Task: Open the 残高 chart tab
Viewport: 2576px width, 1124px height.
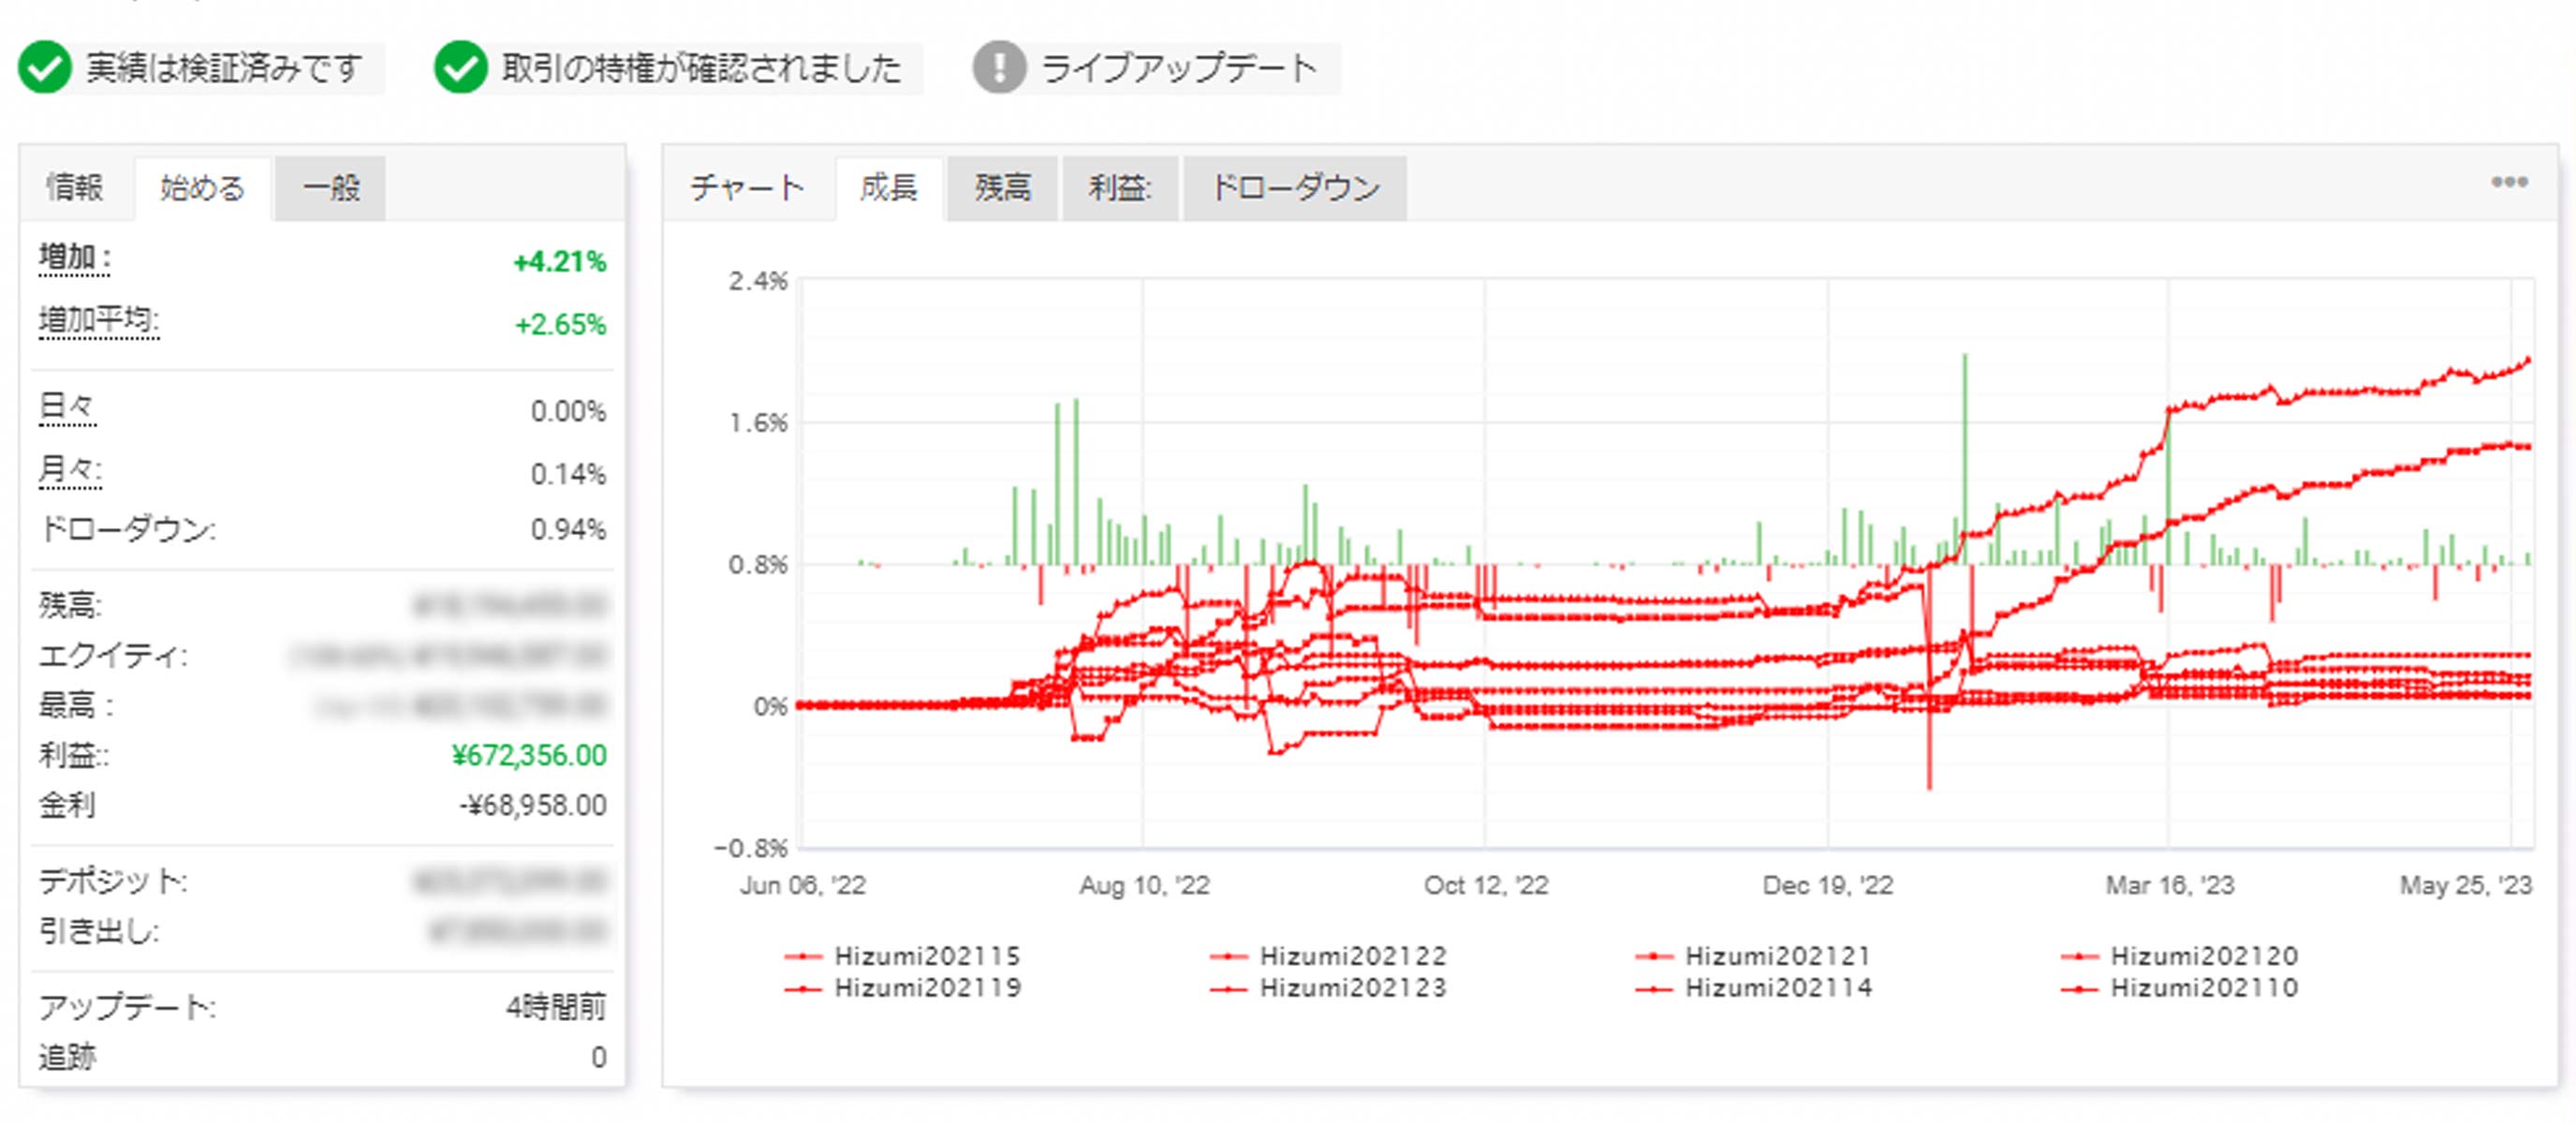Action: 1002,187
